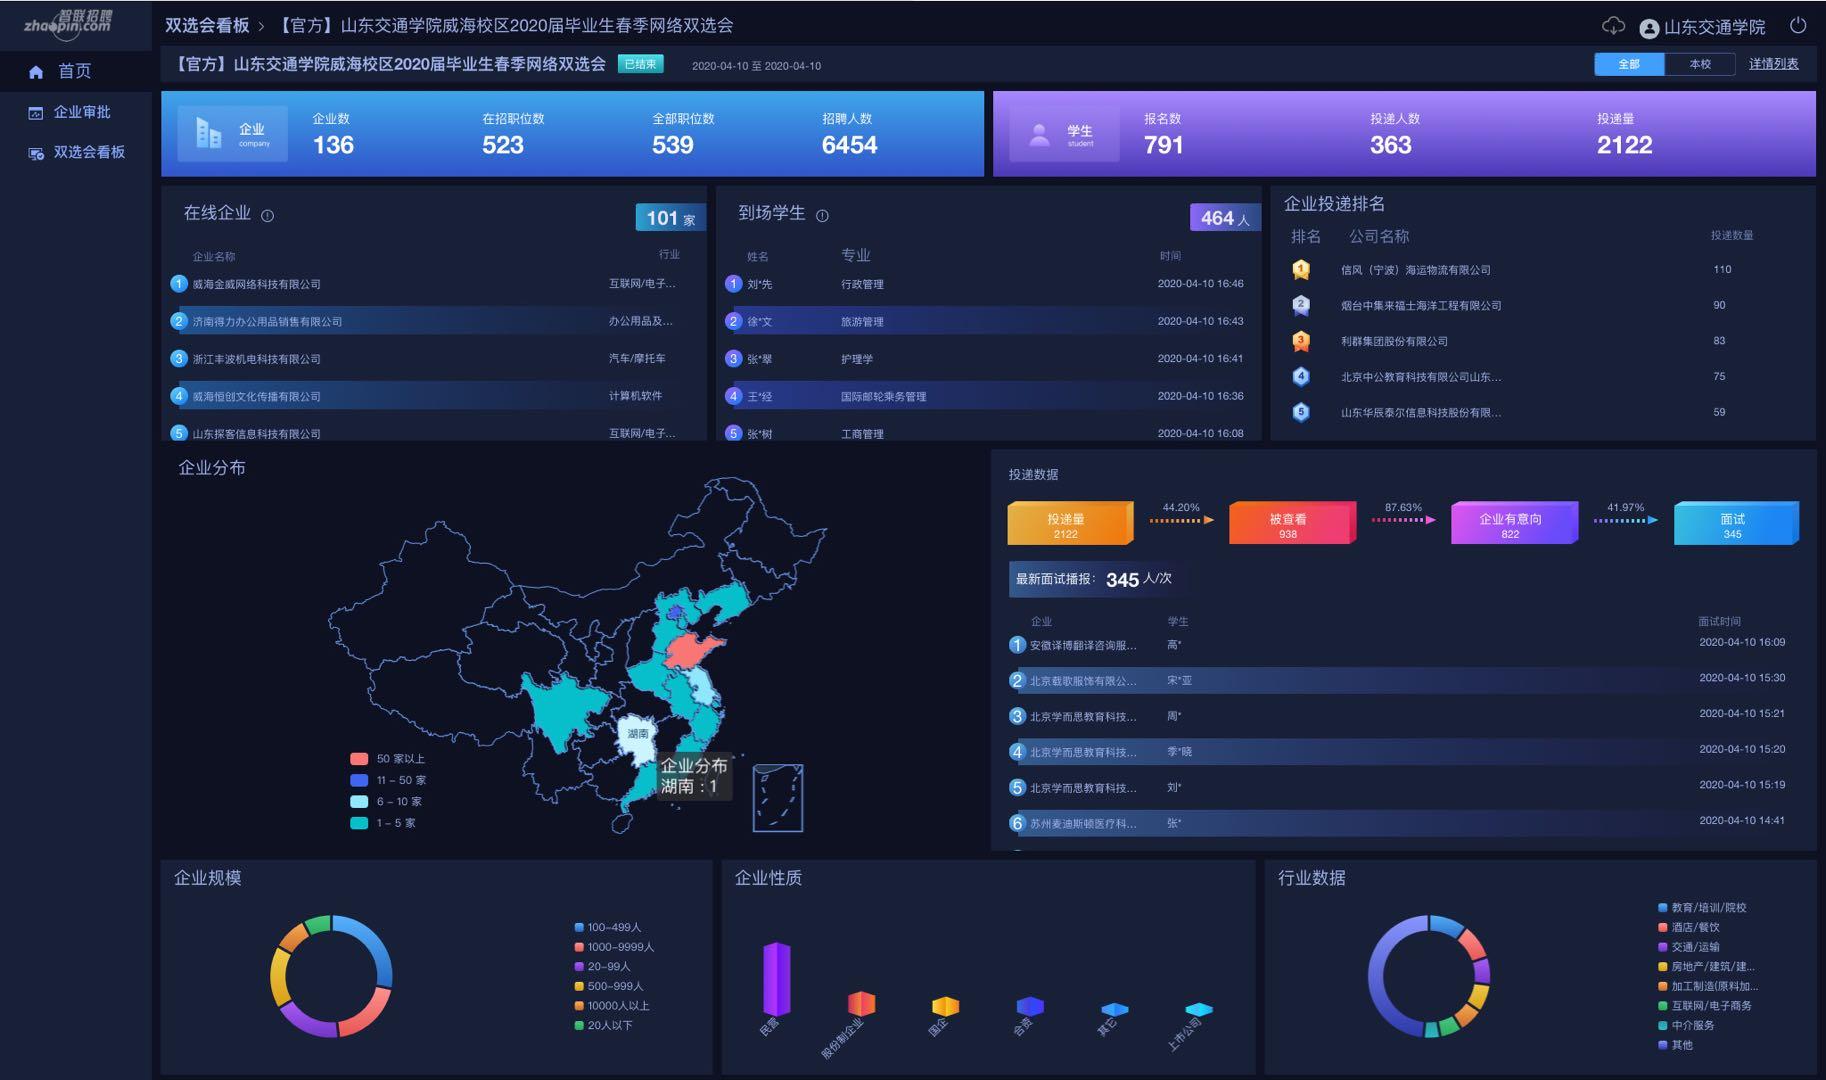Open 企业审批 in the left menu

tap(82, 112)
